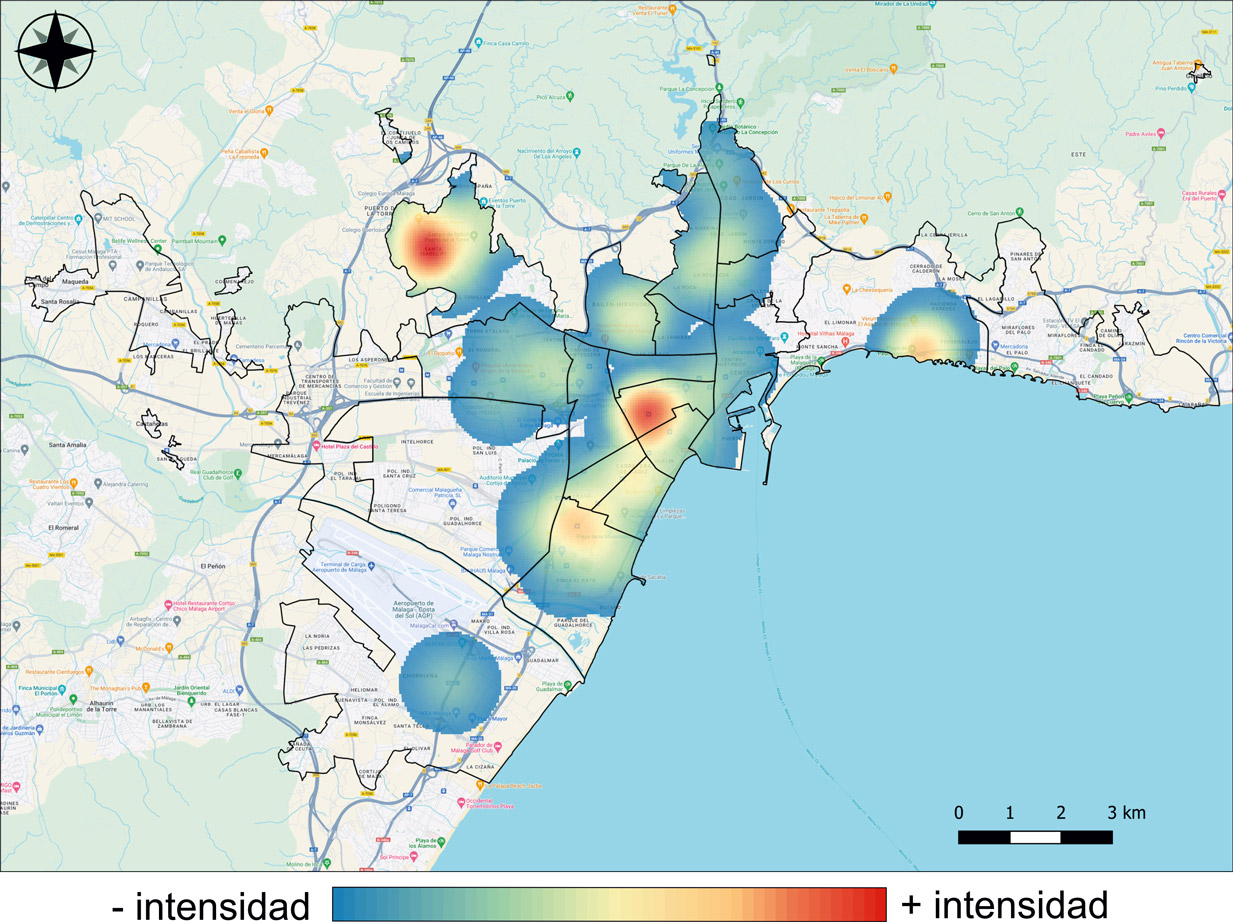This screenshot has width=1233, height=922.
Task: Click the Paintball Mountain green marker
Action: click(x=222, y=240)
